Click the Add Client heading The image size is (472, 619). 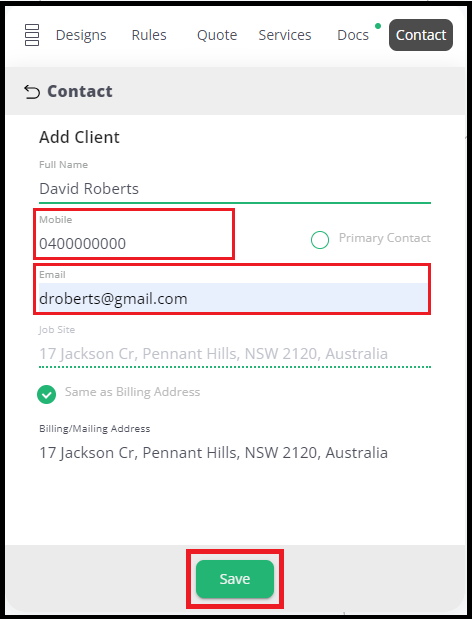(x=79, y=137)
